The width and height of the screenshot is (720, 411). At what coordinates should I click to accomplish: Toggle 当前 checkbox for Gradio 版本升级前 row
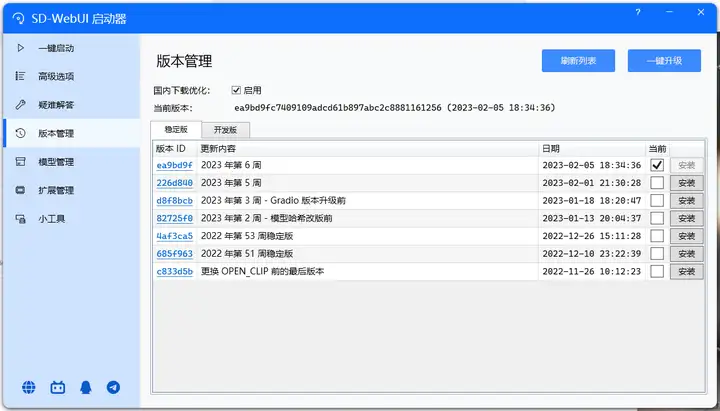(x=657, y=201)
